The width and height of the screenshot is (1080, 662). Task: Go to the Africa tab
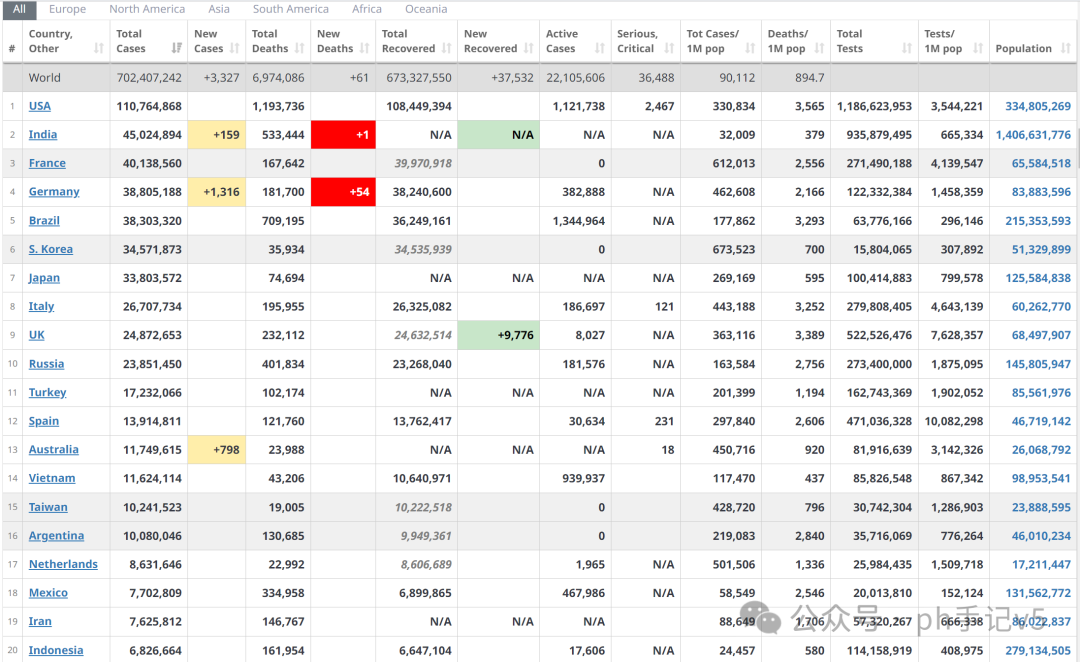(367, 9)
